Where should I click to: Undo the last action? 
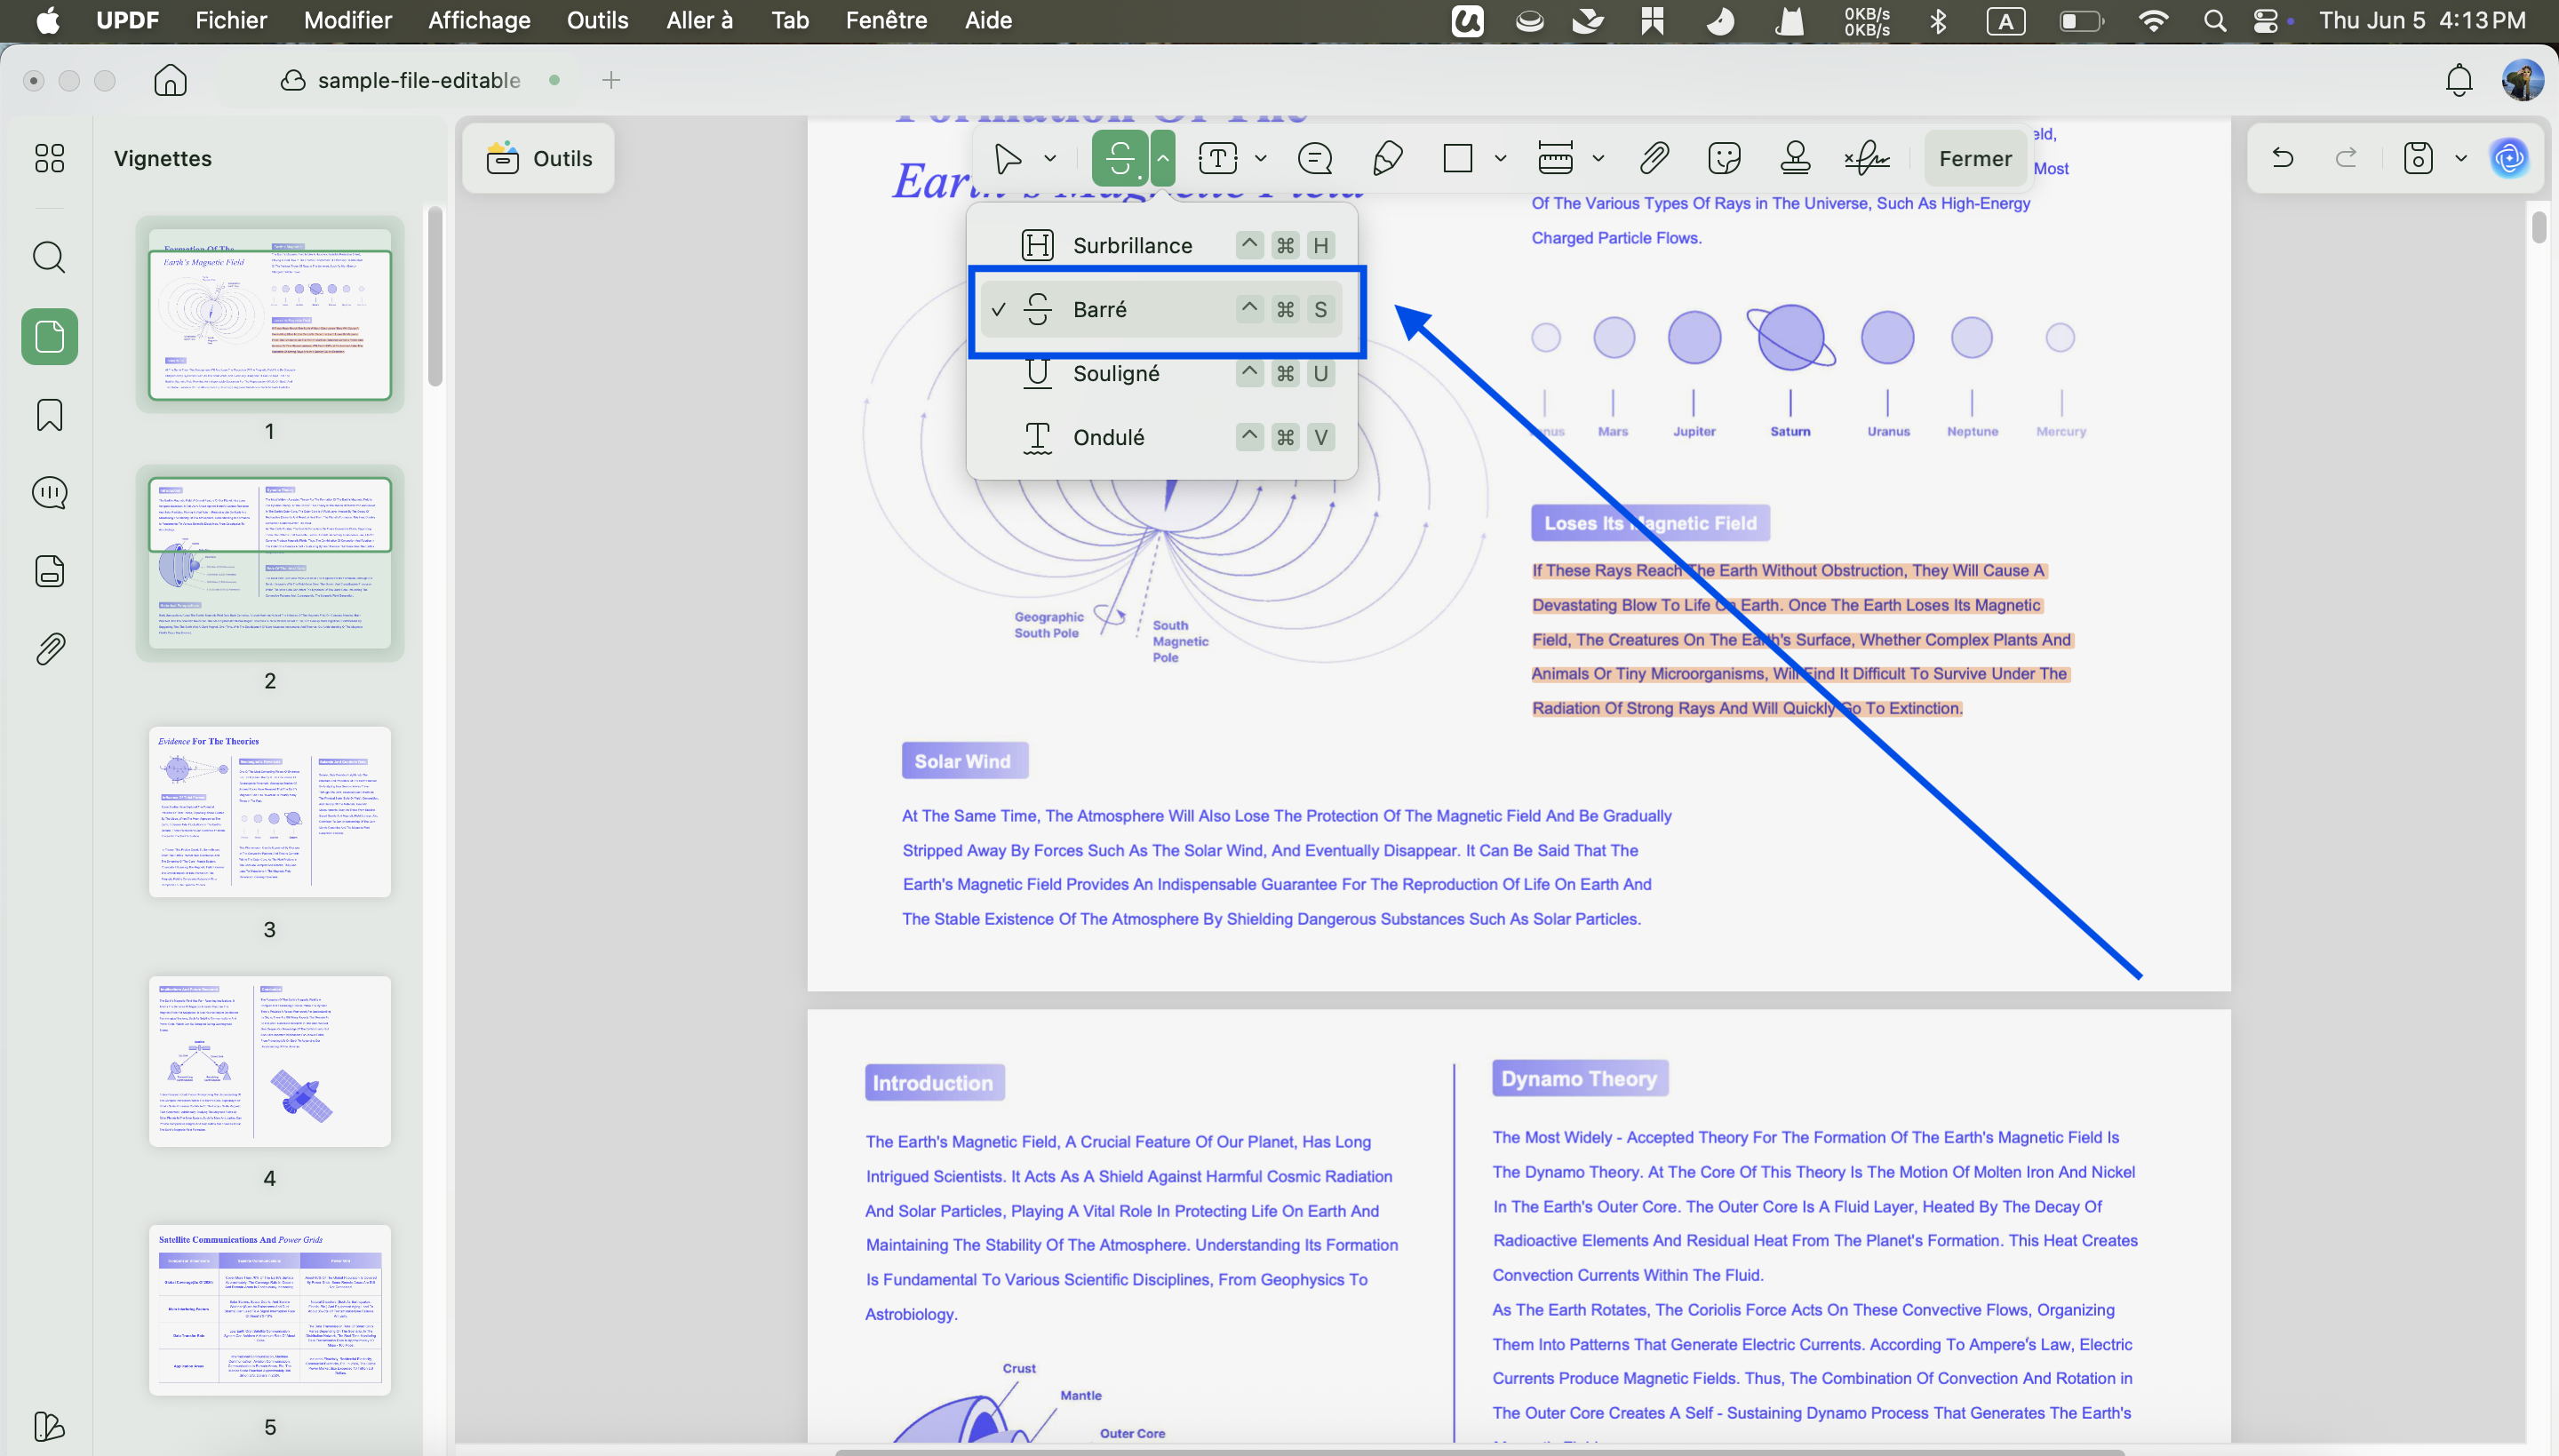point(2282,158)
